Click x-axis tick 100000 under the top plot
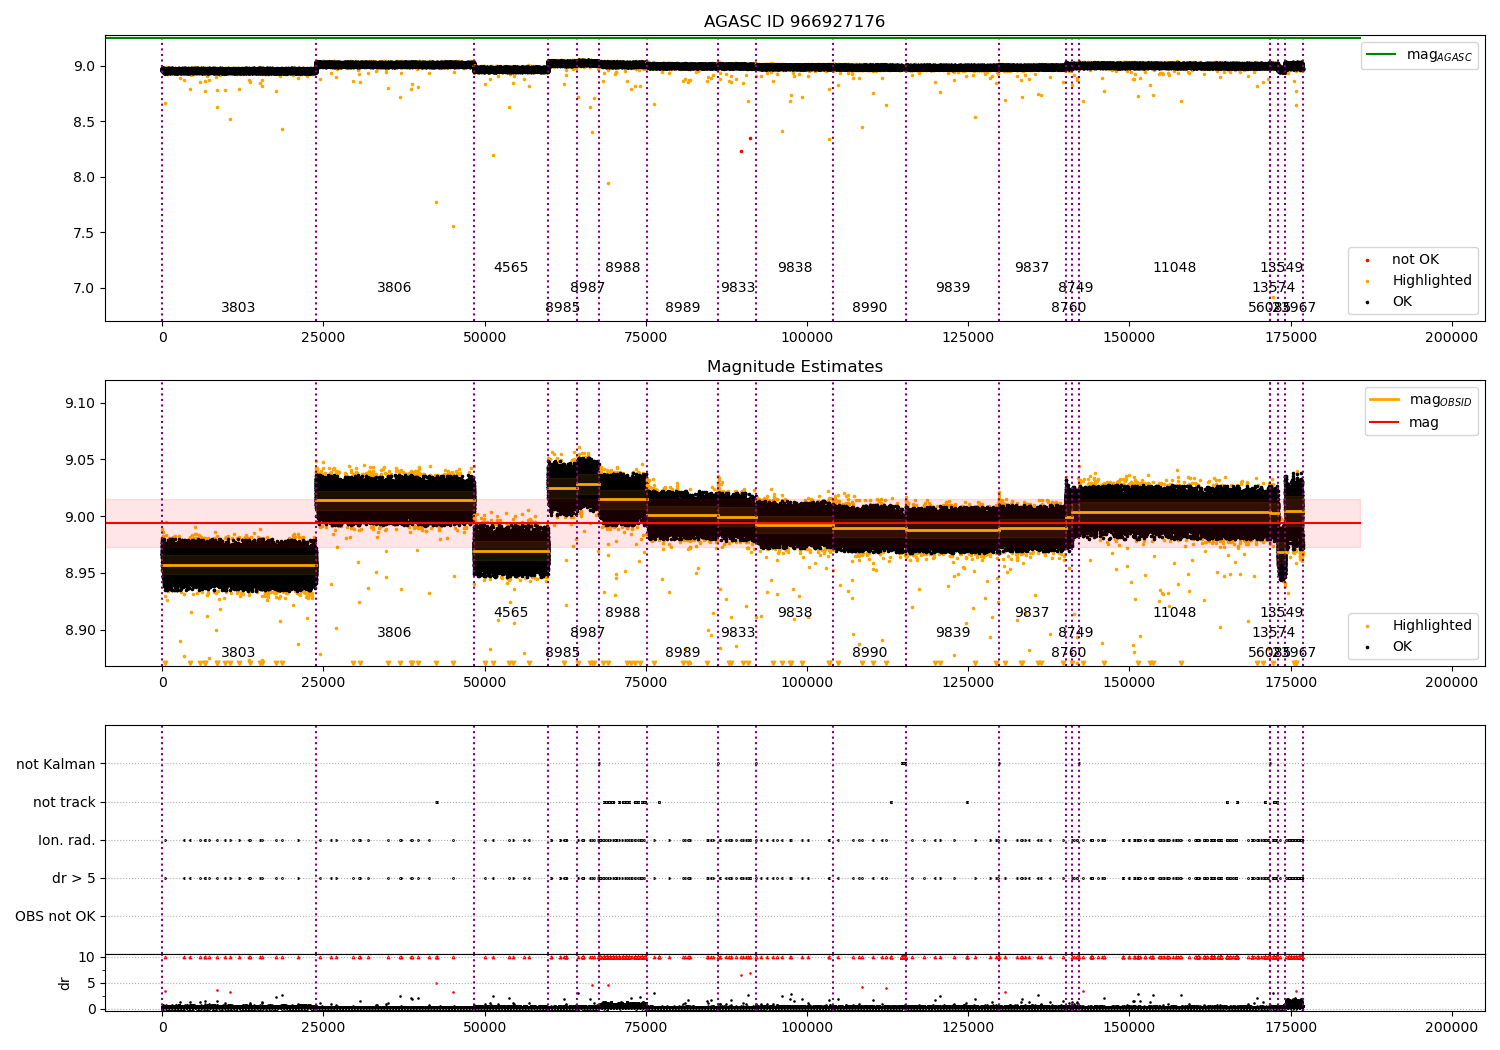Screen dimensions: 1500x1050 pyautogui.click(x=806, y=338)
